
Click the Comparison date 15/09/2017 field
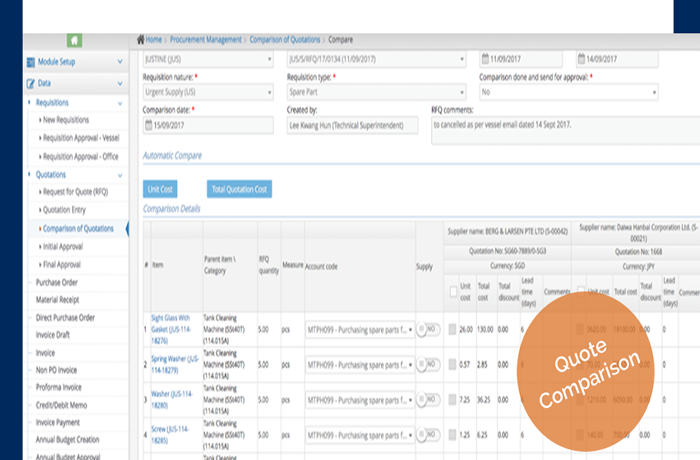pos(208,125)
